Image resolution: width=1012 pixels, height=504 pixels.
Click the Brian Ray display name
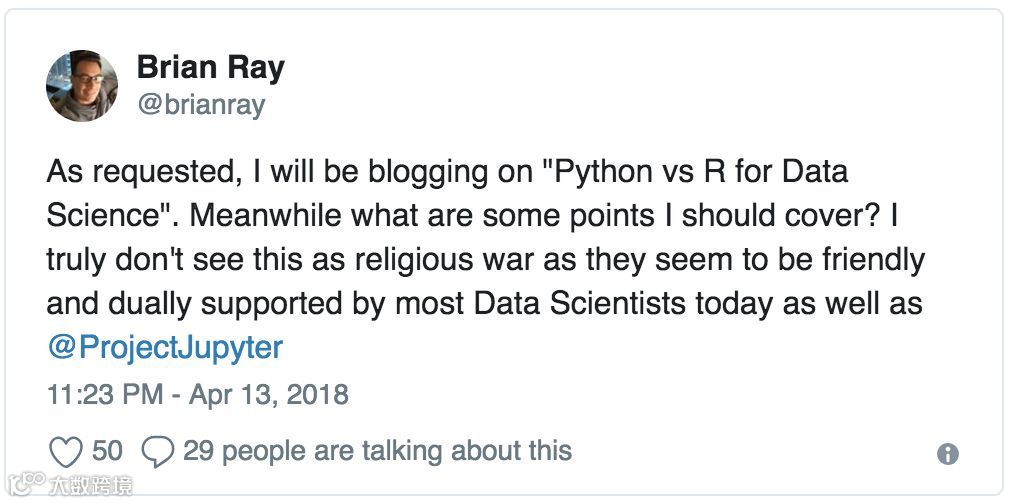tap(210, 68)
